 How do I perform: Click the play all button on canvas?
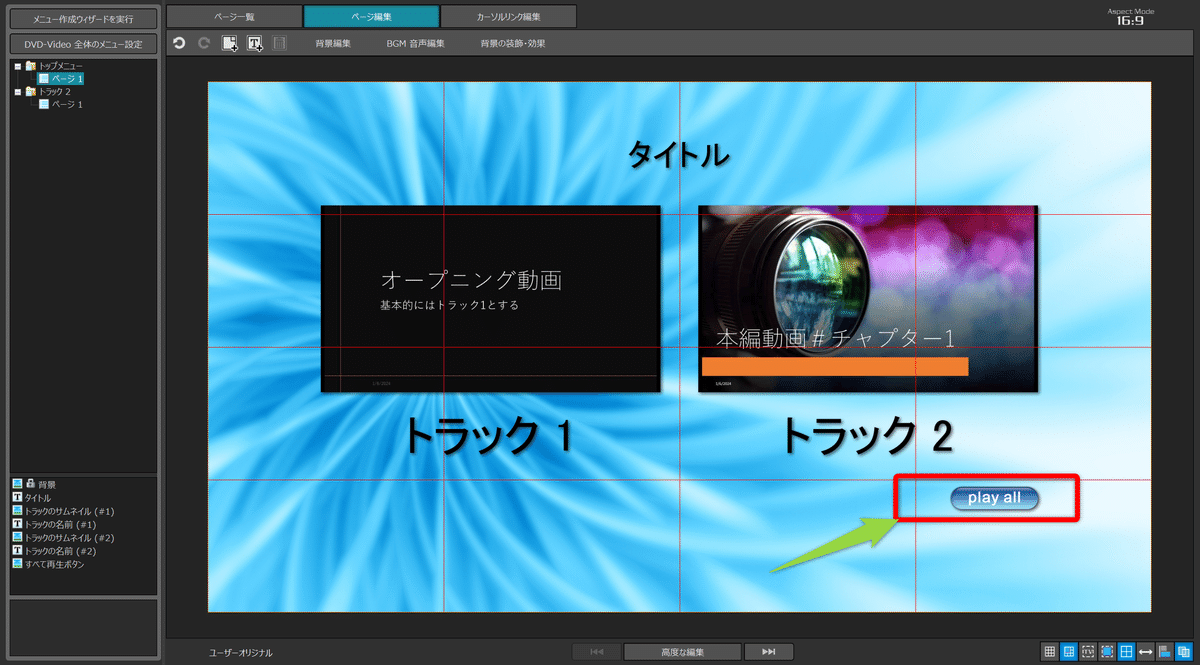click(995, 497)
